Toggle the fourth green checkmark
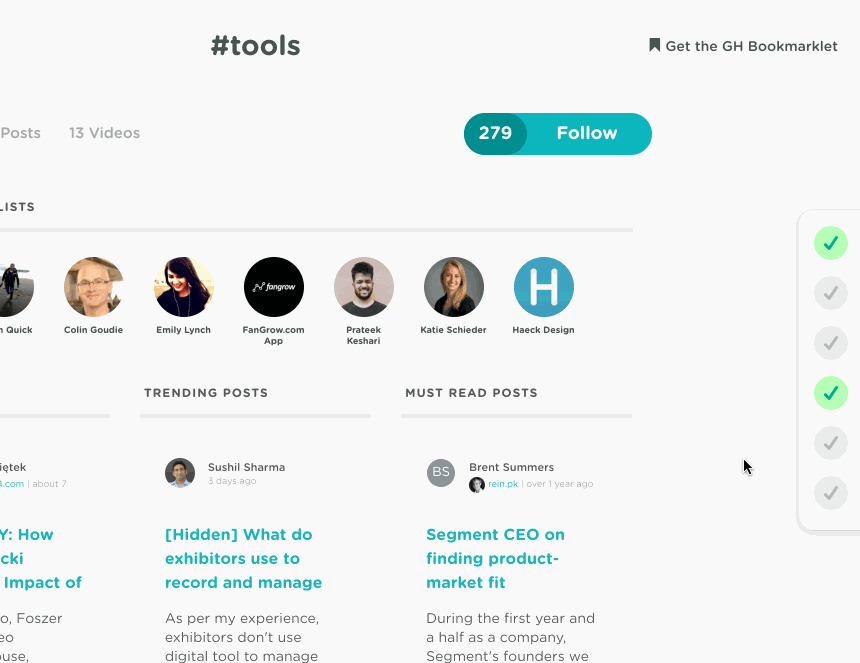860x663 pixels. pyautogui.click(x=830, y=393)
